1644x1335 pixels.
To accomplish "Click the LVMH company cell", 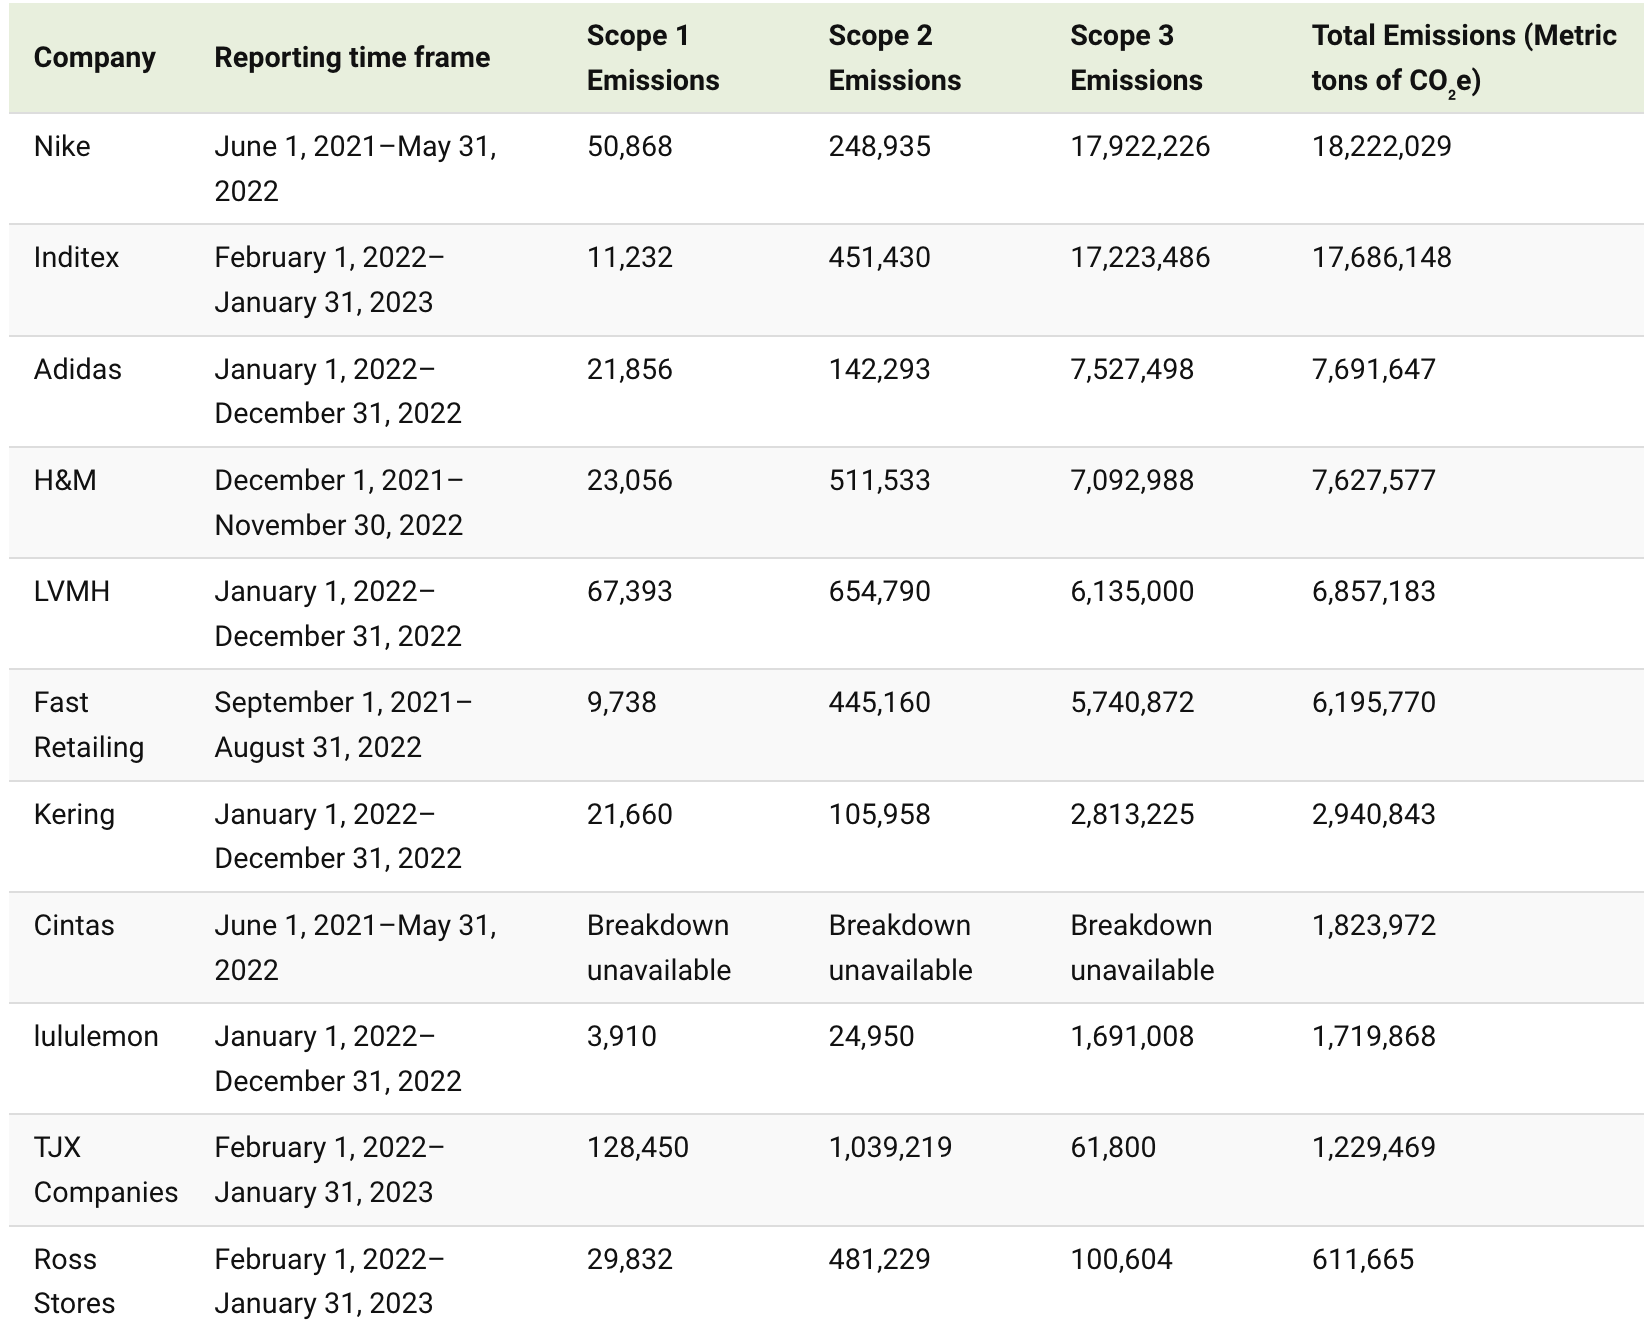I will pos(72,592).
